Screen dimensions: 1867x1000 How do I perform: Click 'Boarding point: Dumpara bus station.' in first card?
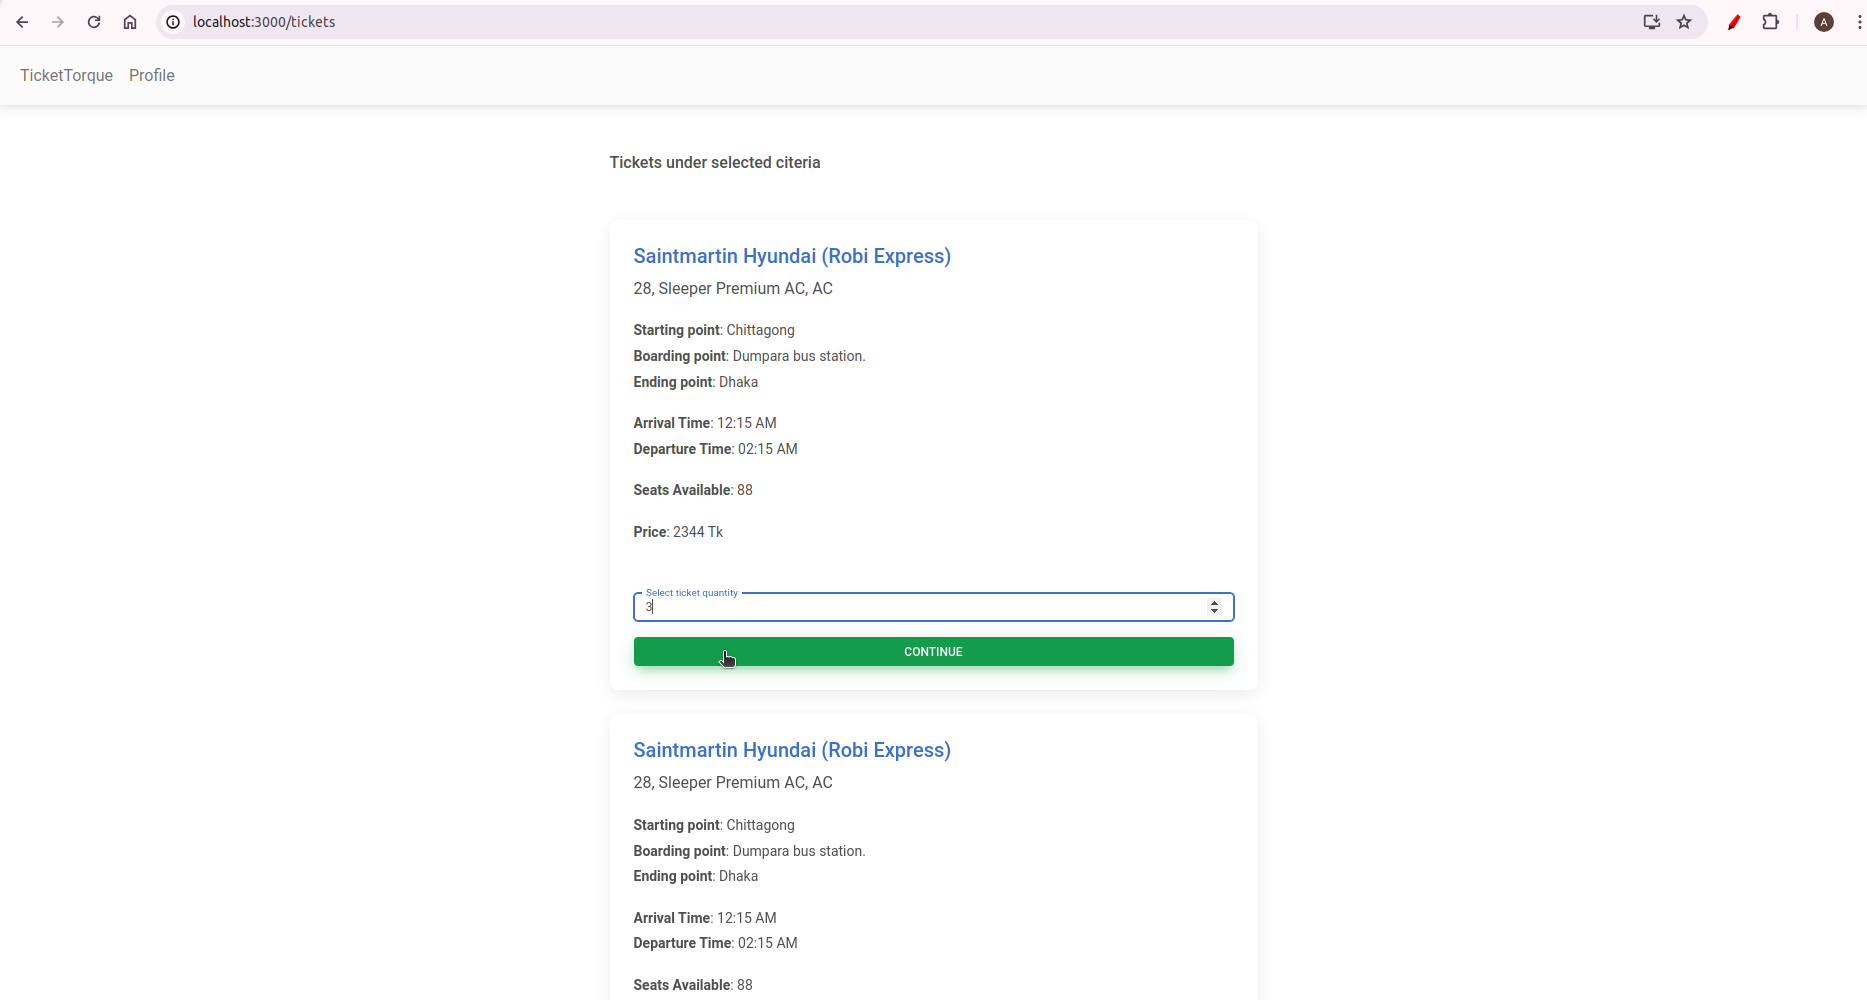pyautogui.click(x=749, y=356)
